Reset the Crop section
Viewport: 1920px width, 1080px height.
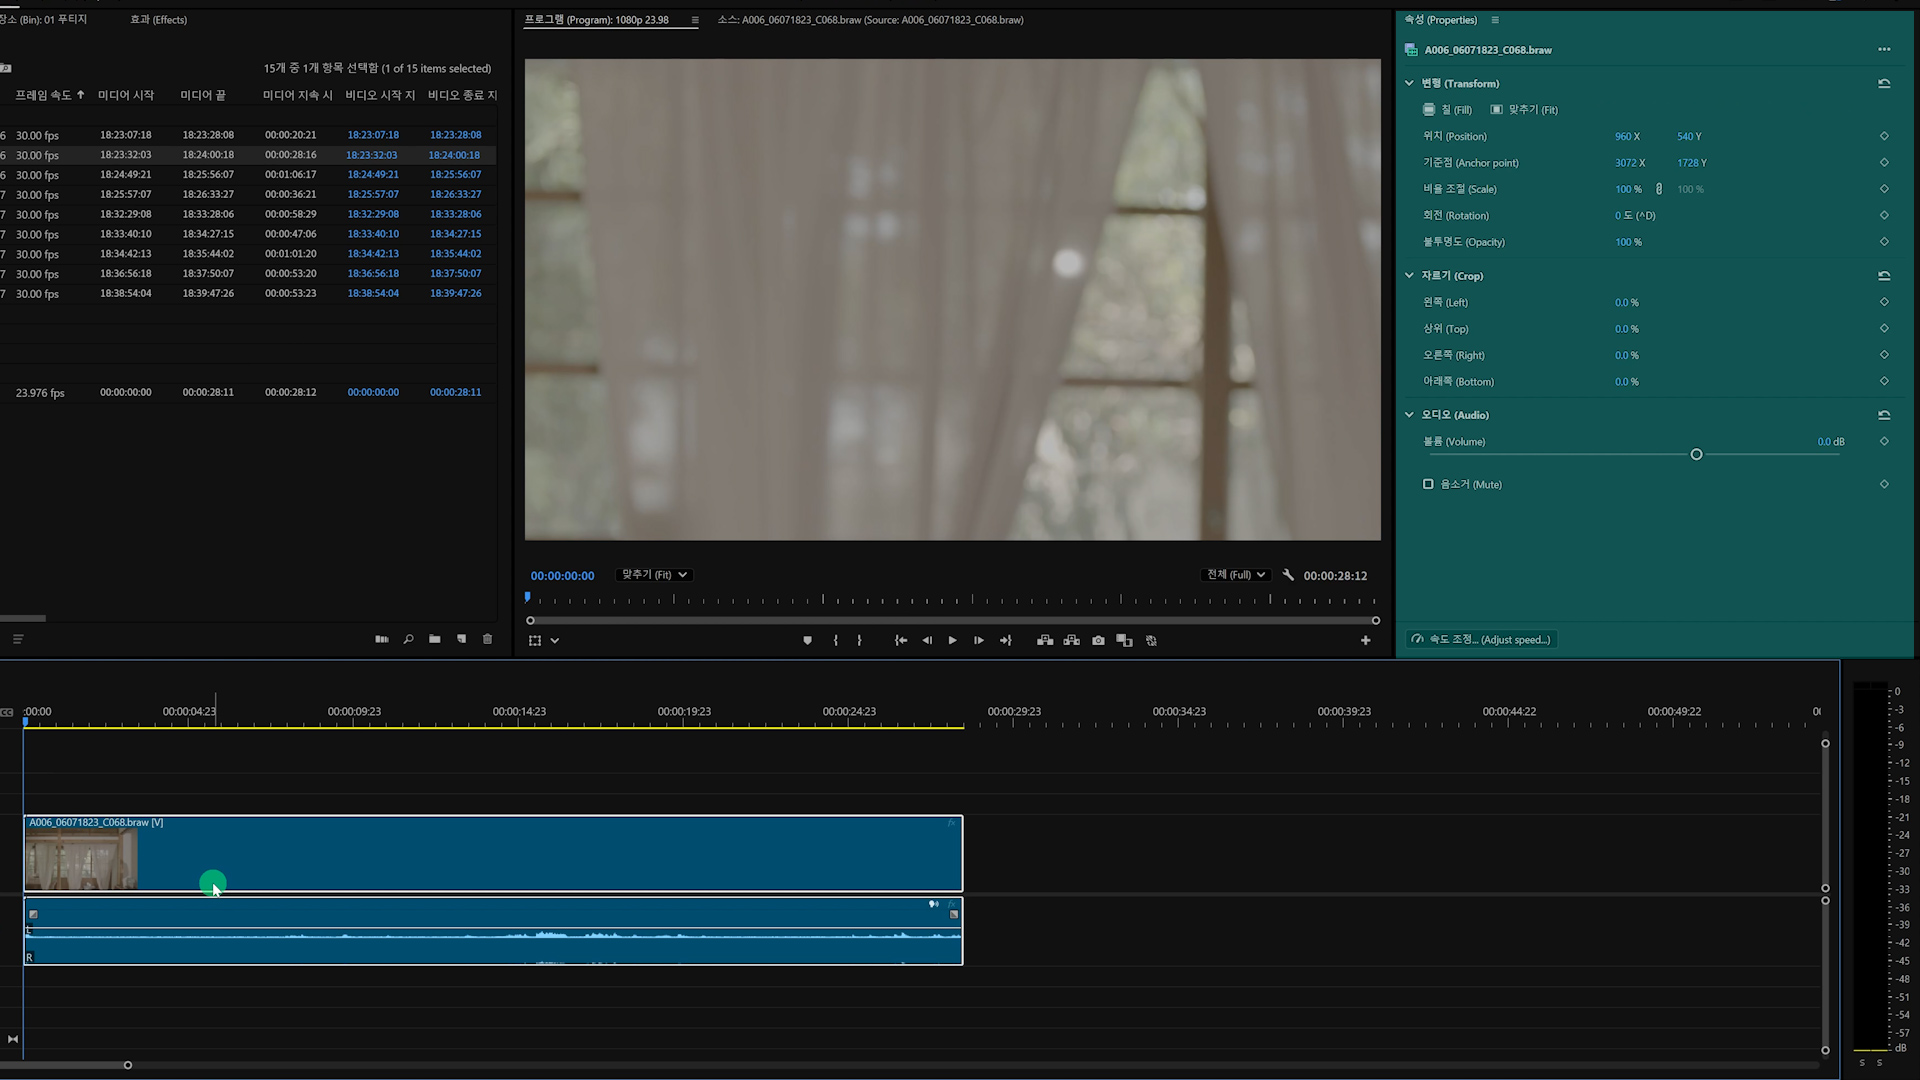pos(1884,276)
